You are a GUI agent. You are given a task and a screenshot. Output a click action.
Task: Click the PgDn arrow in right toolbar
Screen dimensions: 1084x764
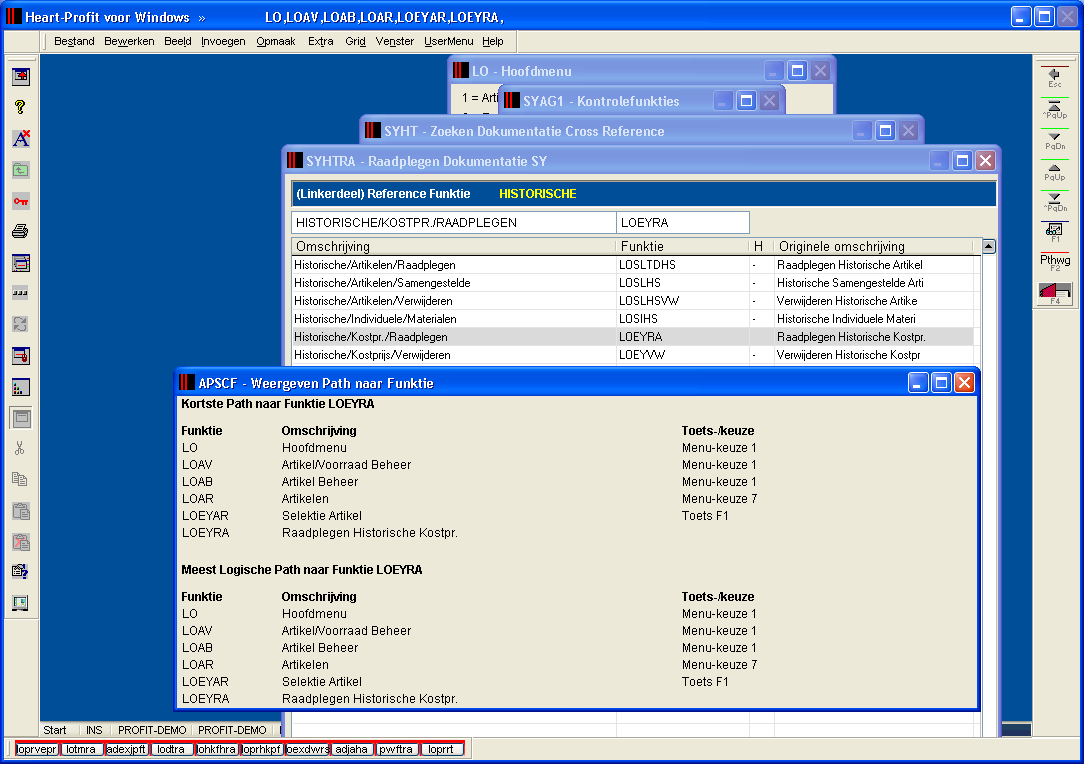pos(1054,140)
